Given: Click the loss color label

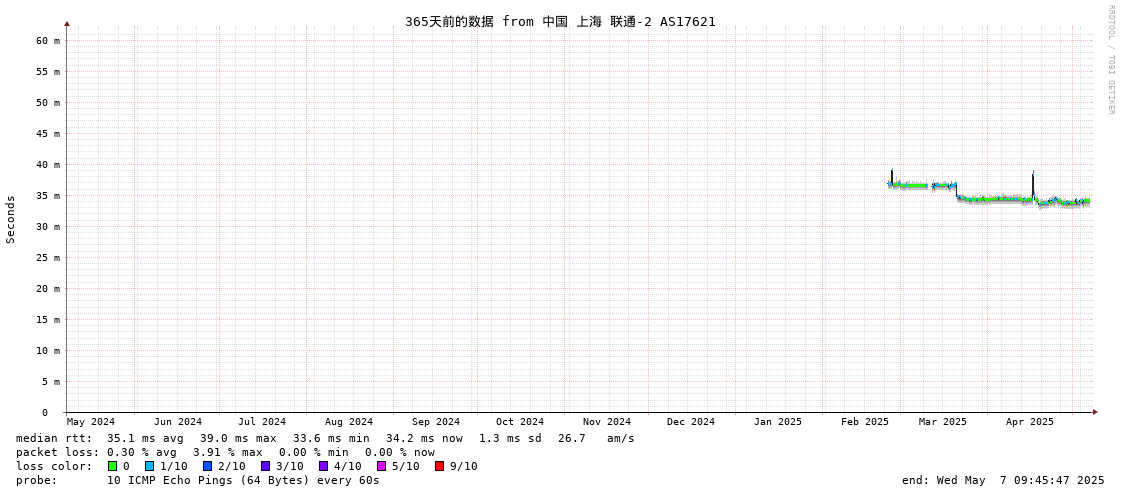Looking at the screenshot, I should [x=54, y=466].
